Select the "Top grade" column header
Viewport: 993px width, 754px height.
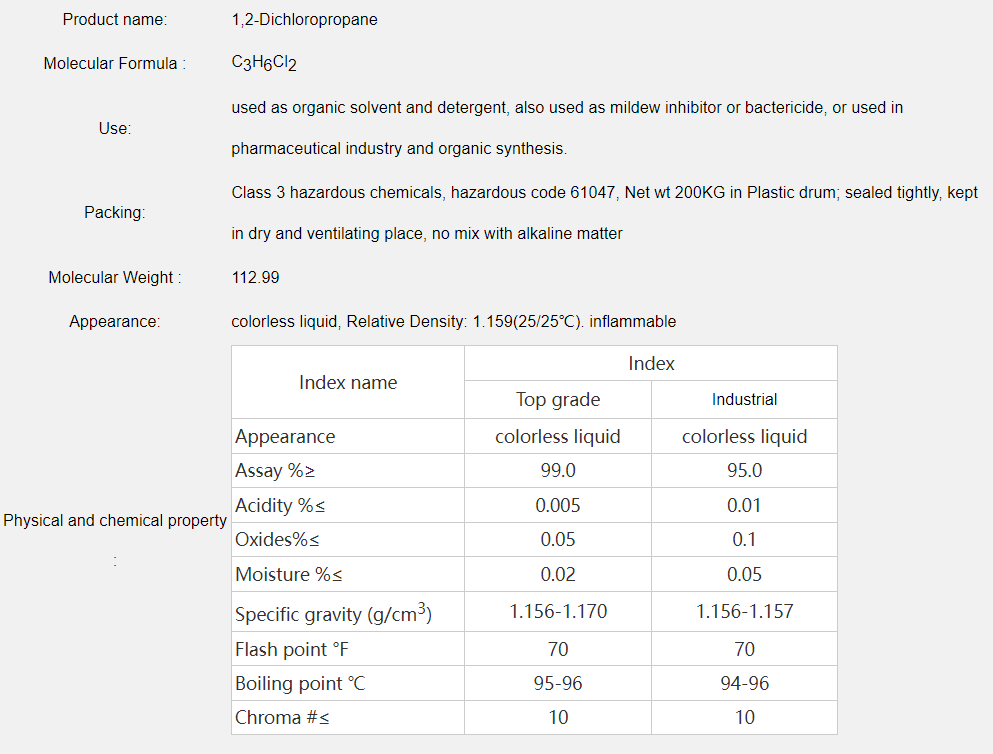pos(558,400)
